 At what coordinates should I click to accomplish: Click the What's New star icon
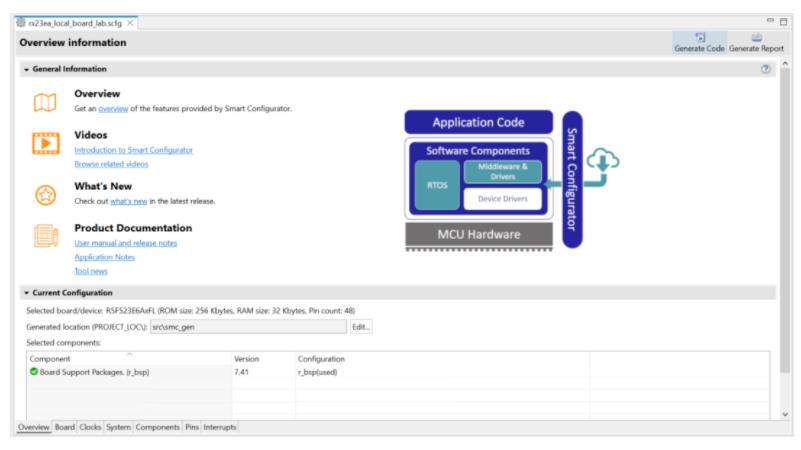tap(45, 195)
